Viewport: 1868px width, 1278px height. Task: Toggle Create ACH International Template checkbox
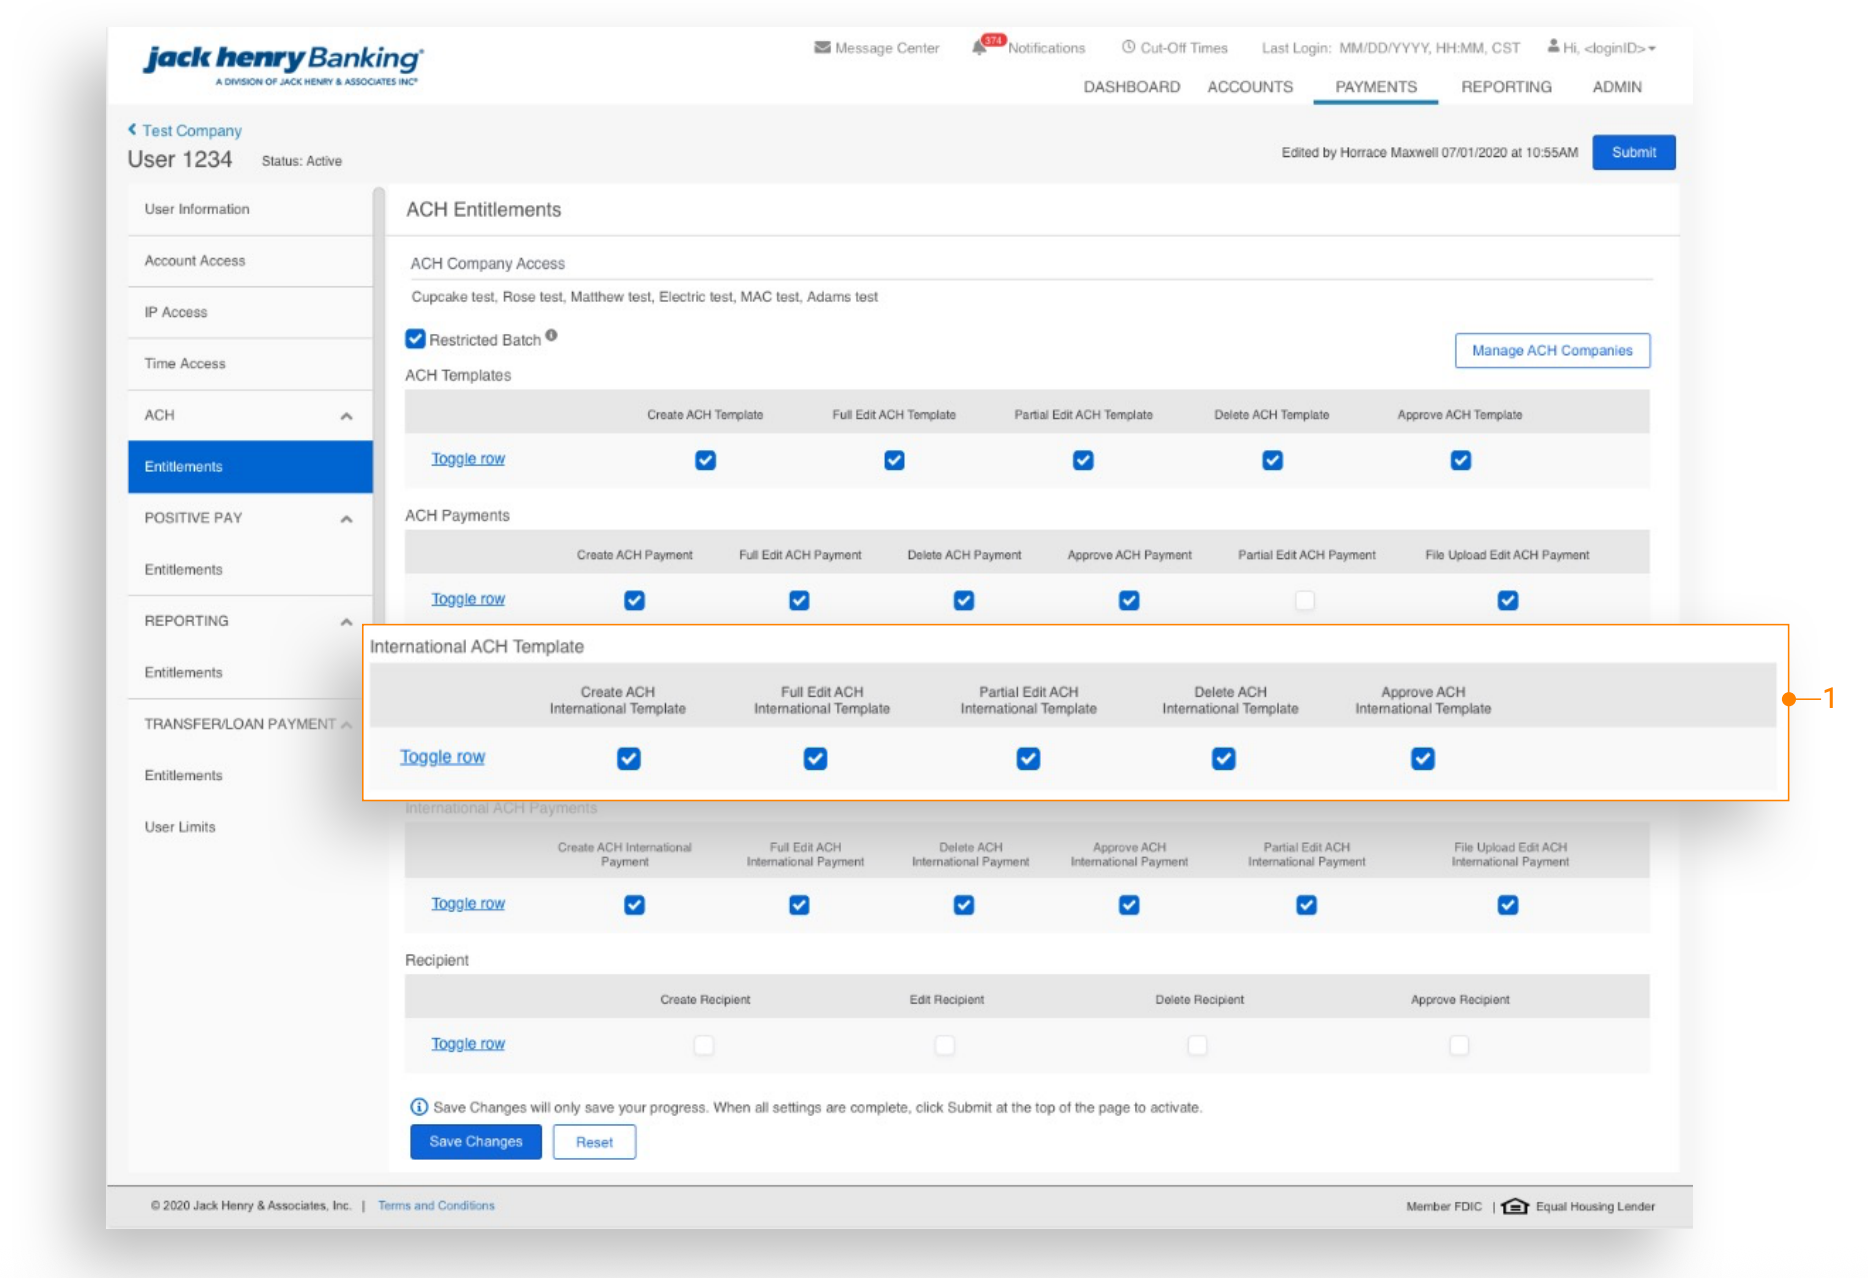628,758
